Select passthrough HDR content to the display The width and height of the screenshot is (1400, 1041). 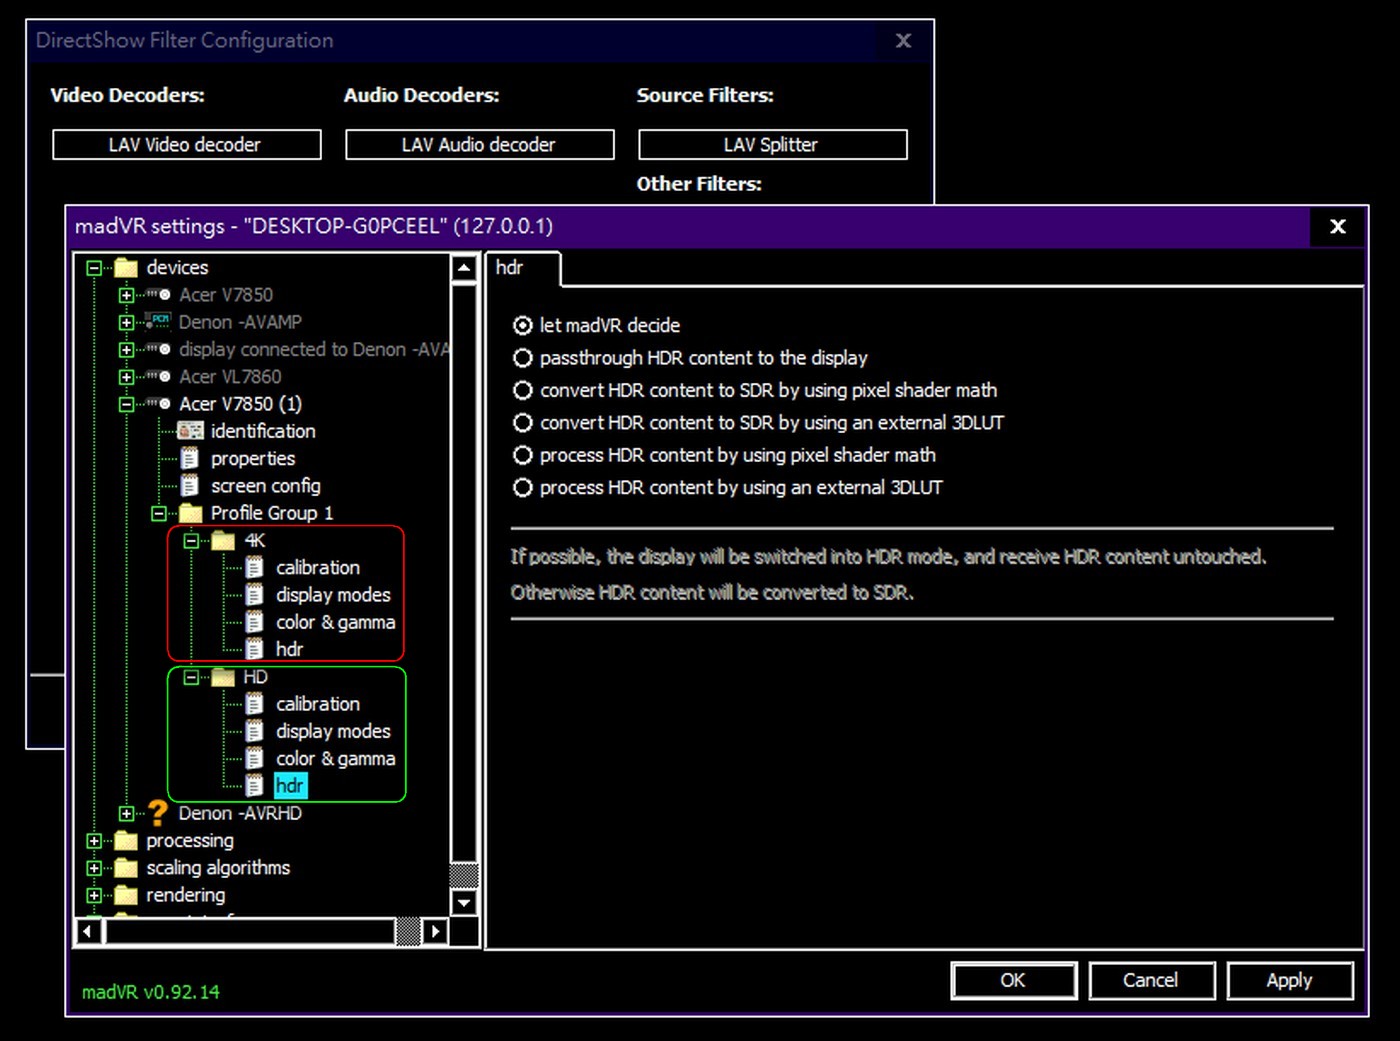point(523,358)
